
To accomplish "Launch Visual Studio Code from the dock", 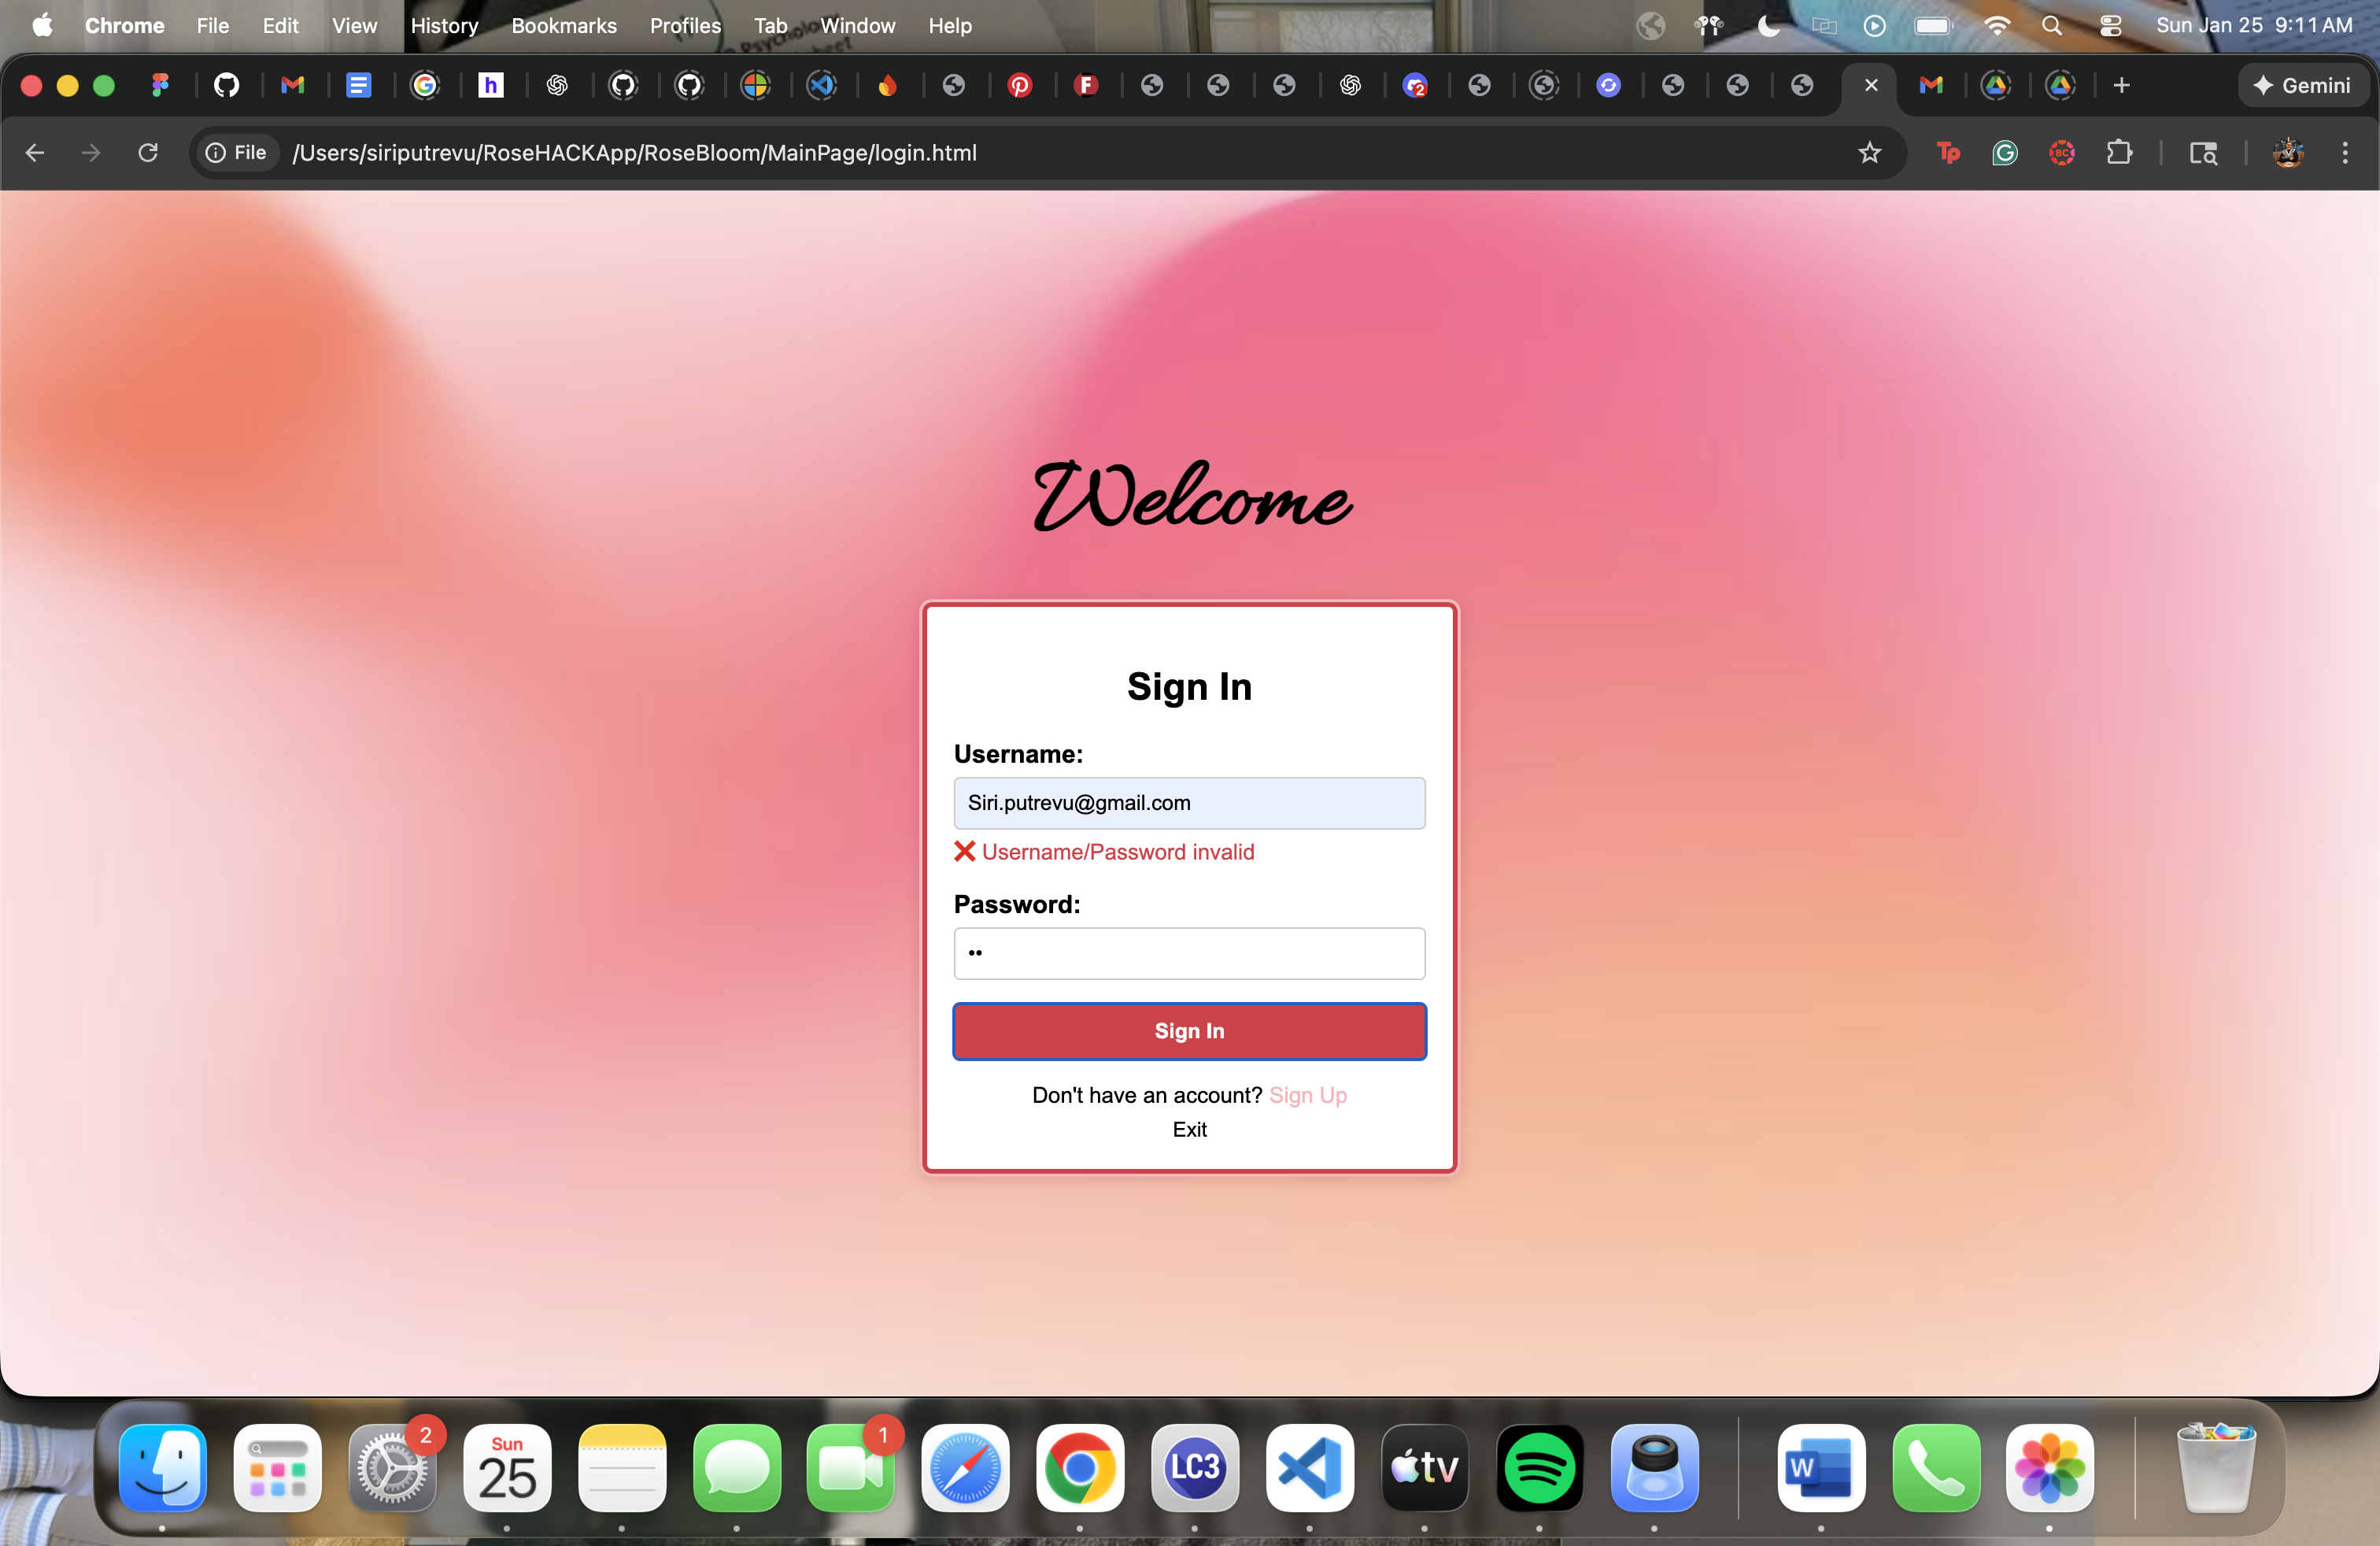I will tap(1309, 1467).
